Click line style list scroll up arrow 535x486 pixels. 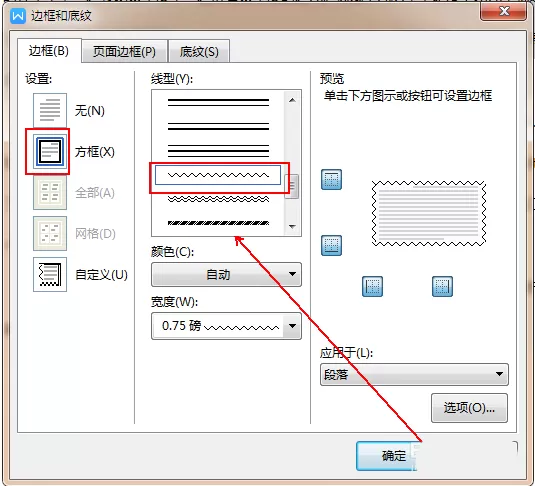click(292, 100)
